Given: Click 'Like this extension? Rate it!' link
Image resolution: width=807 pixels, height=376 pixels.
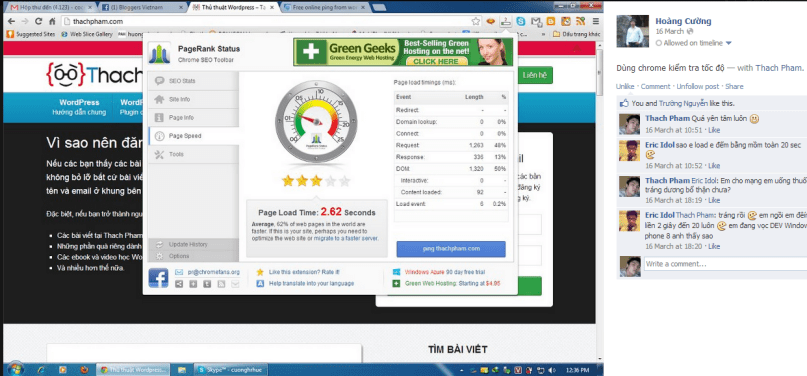Looking at the screenshot, I should tap(304, 272).
